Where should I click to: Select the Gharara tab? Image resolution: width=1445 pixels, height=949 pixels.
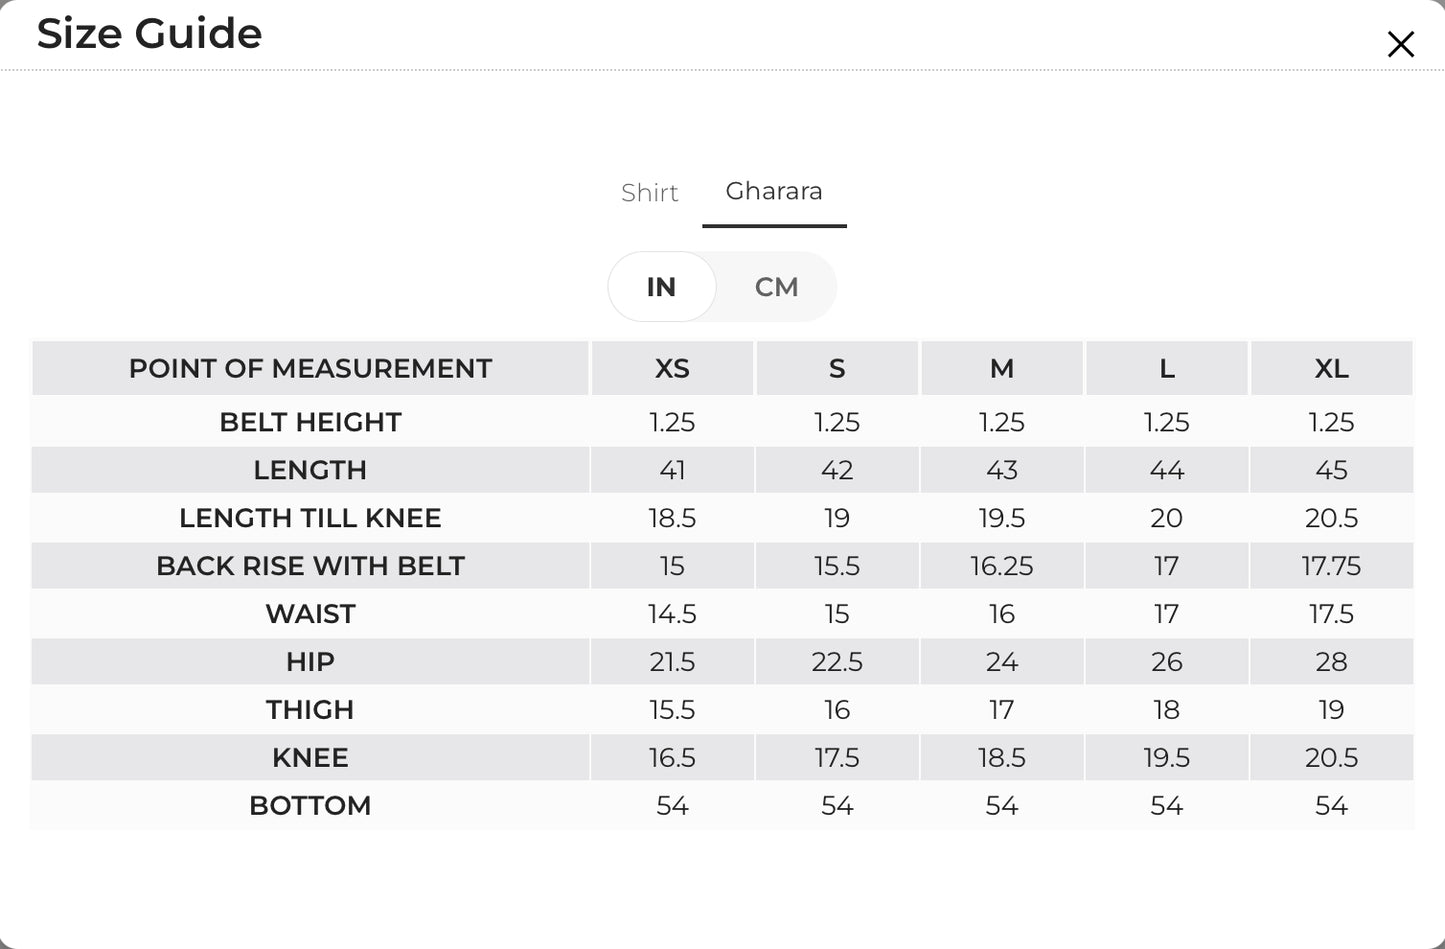[774, 191]
